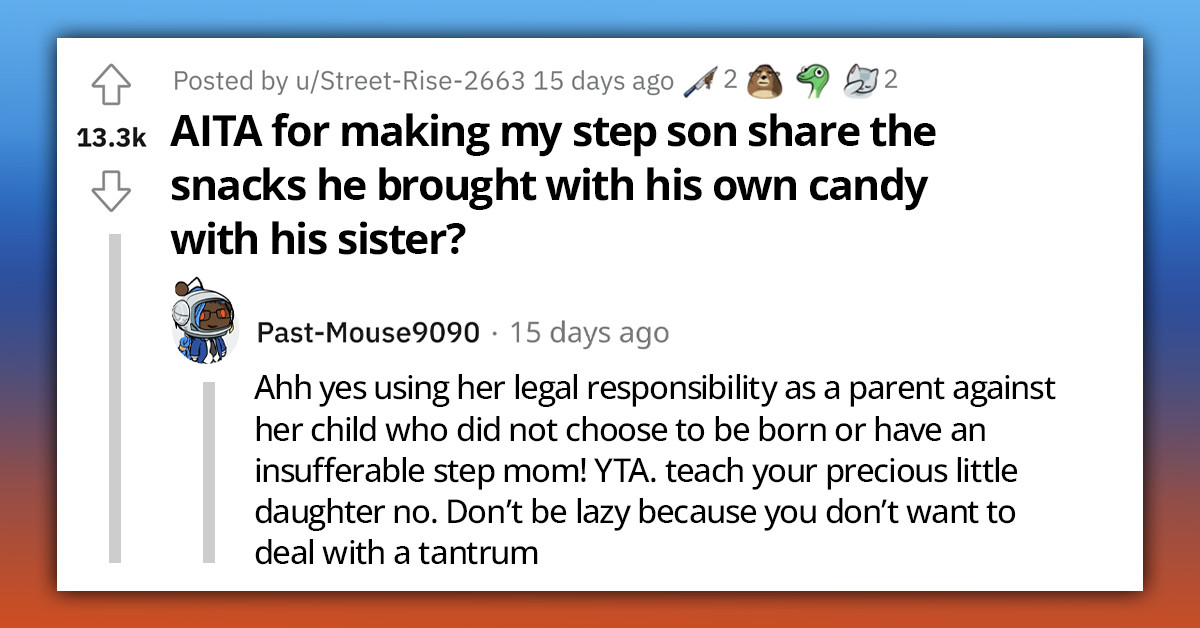Click the gray cat award icon

point(862,80)
